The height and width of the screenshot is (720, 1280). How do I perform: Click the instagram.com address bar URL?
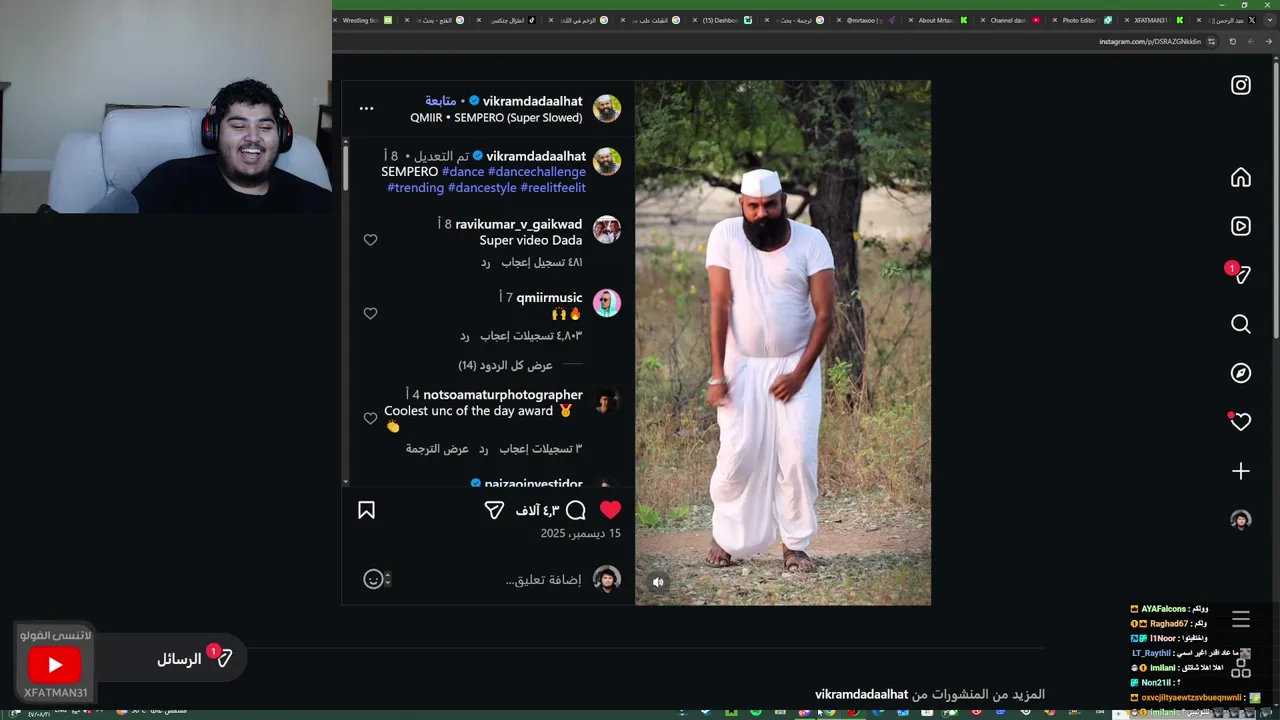pos(1150,42)
